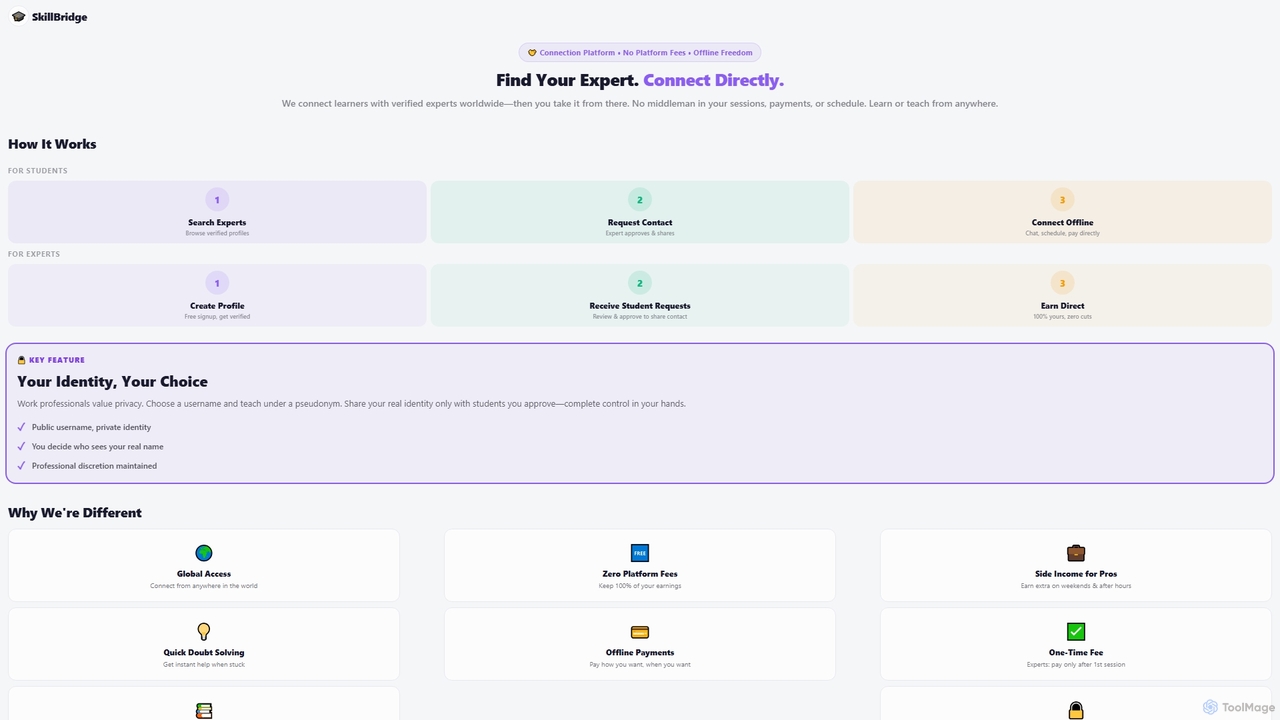
Task: Click the Global Access card title
Action: 204,574
